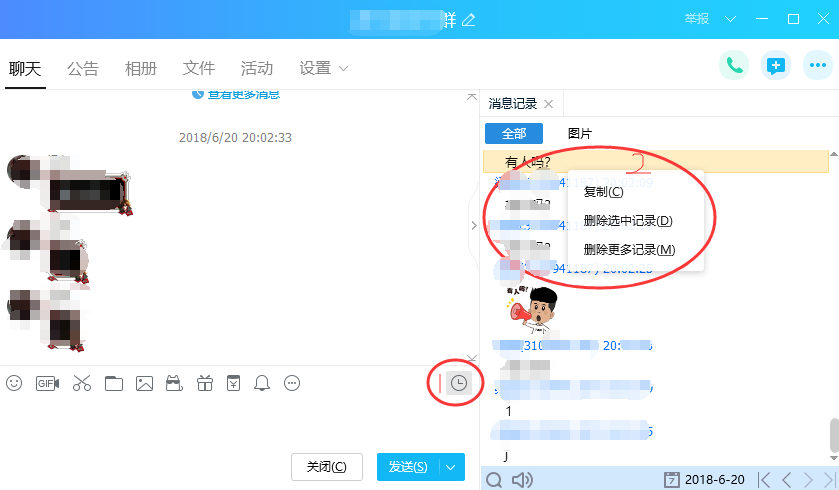This screenshot has height=490, width=839.
Task: Select the scissors screenshot tool
Action: click(82, 383)
